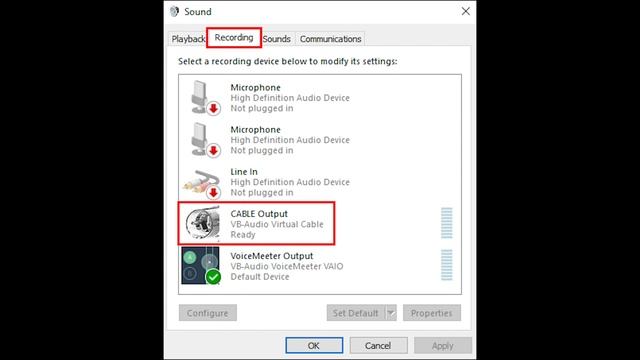Screen dimensions: 640x360
Task: Click the Apply button
Action: point(442,346)
